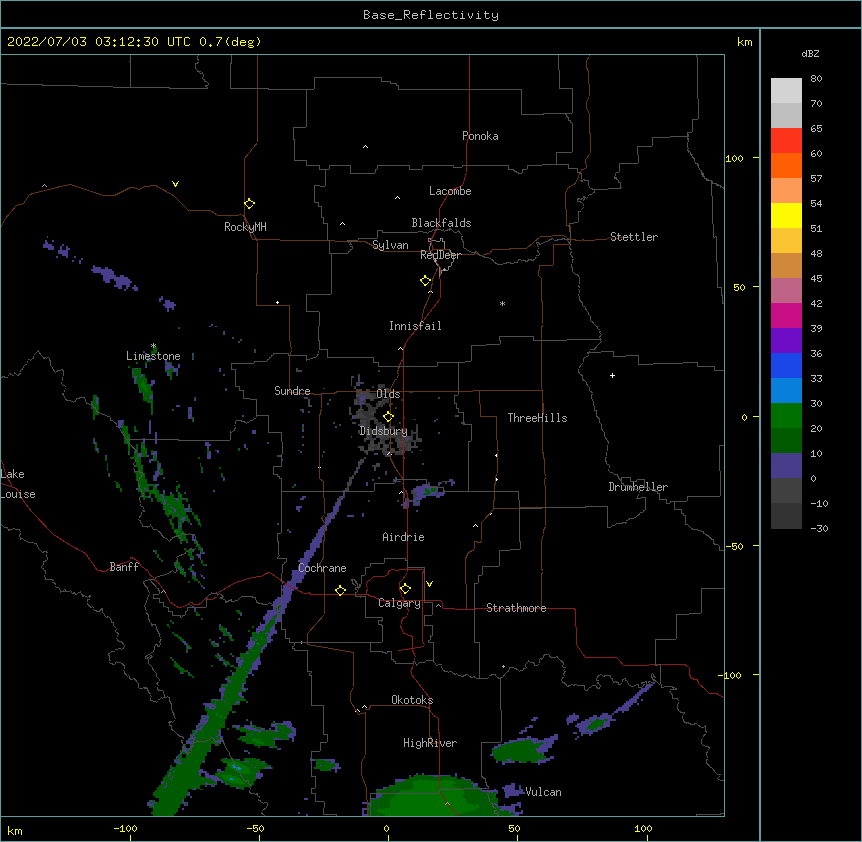862x842 pixels.
Task: Click the Limestone label
Action: pyautogui.click(x=153, y=356)
